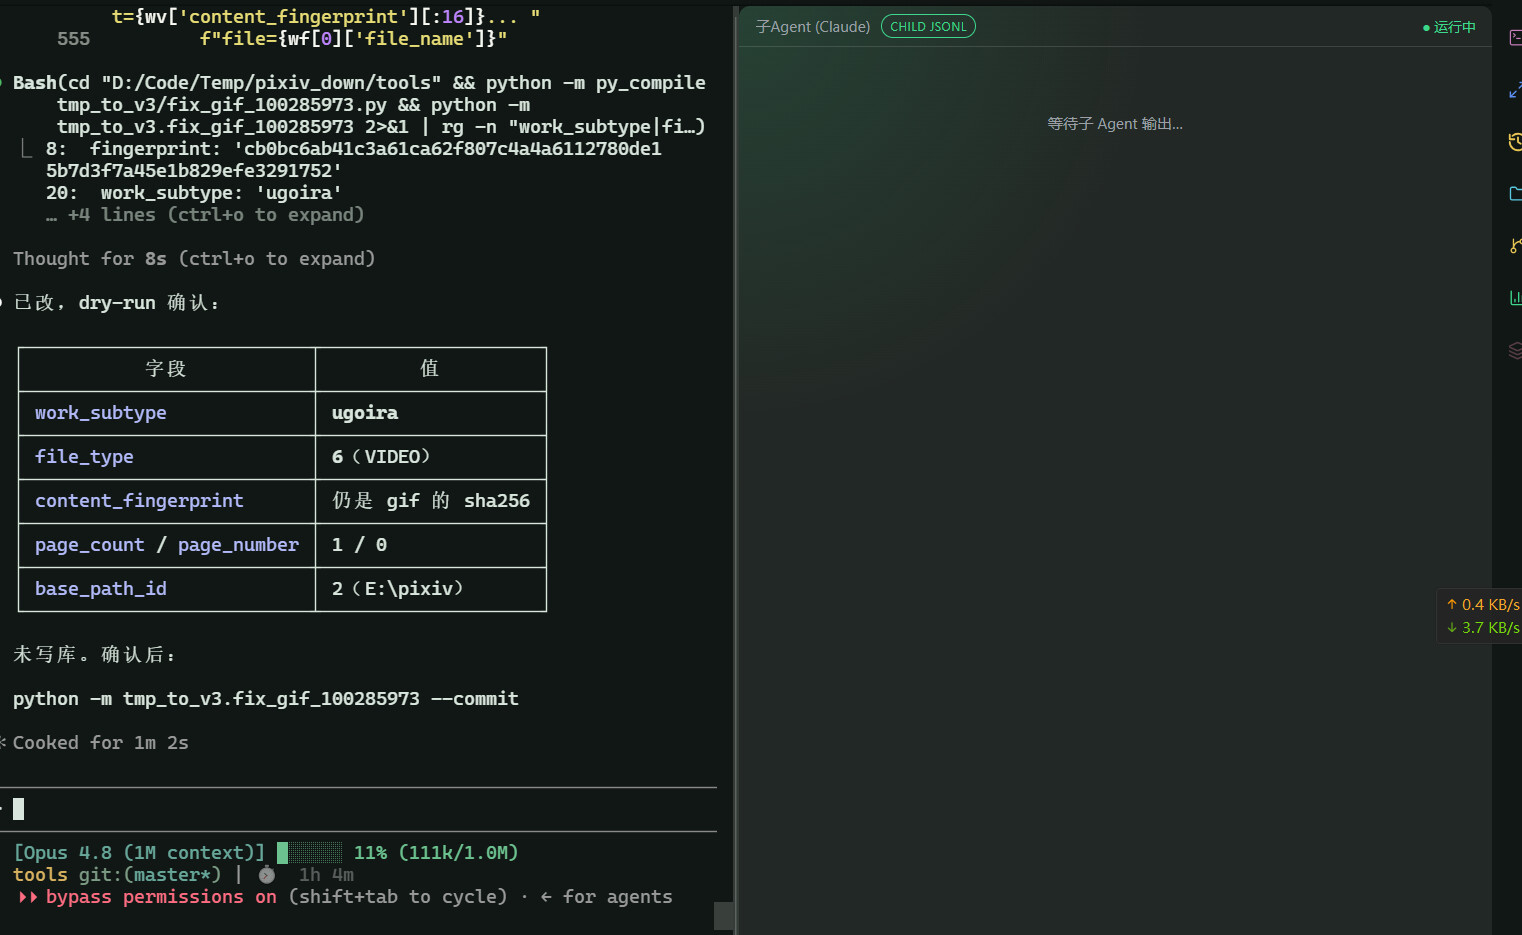The image size is (1522, 935).
Task: Click the 子Agent (Claude) panel title
Action: coord(813,27)
